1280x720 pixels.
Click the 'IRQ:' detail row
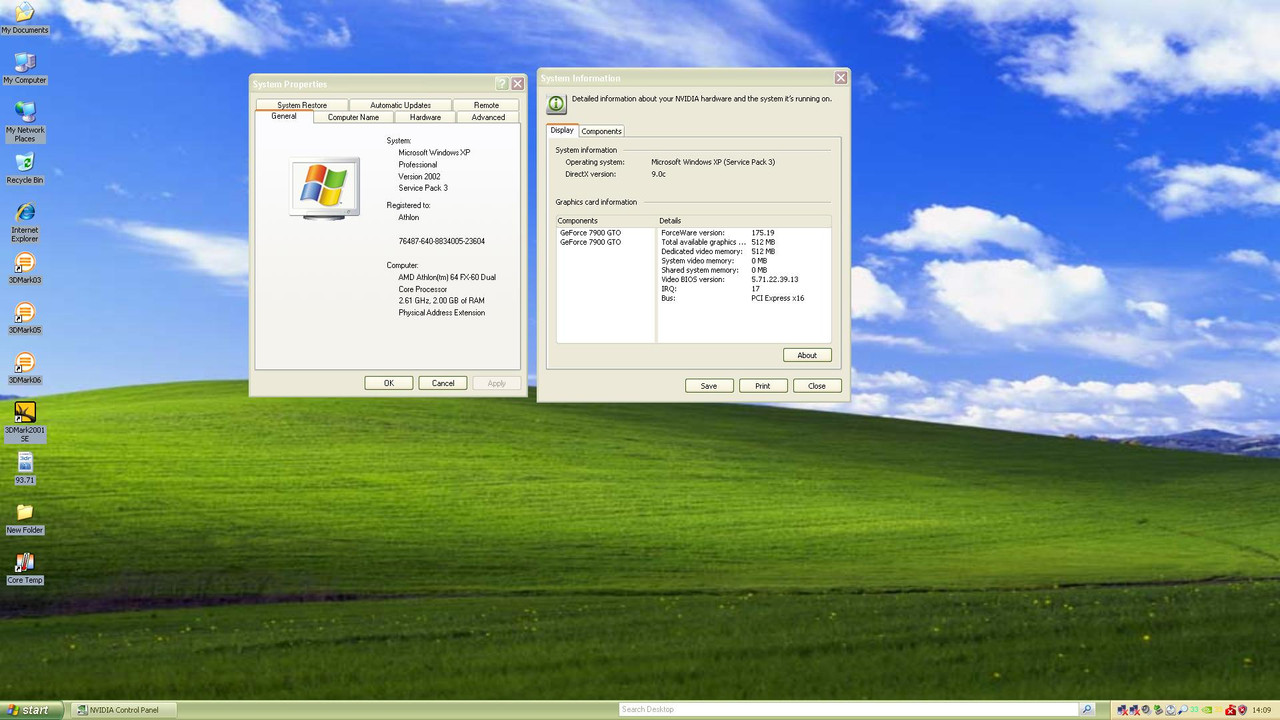click(x=744, y=289)
